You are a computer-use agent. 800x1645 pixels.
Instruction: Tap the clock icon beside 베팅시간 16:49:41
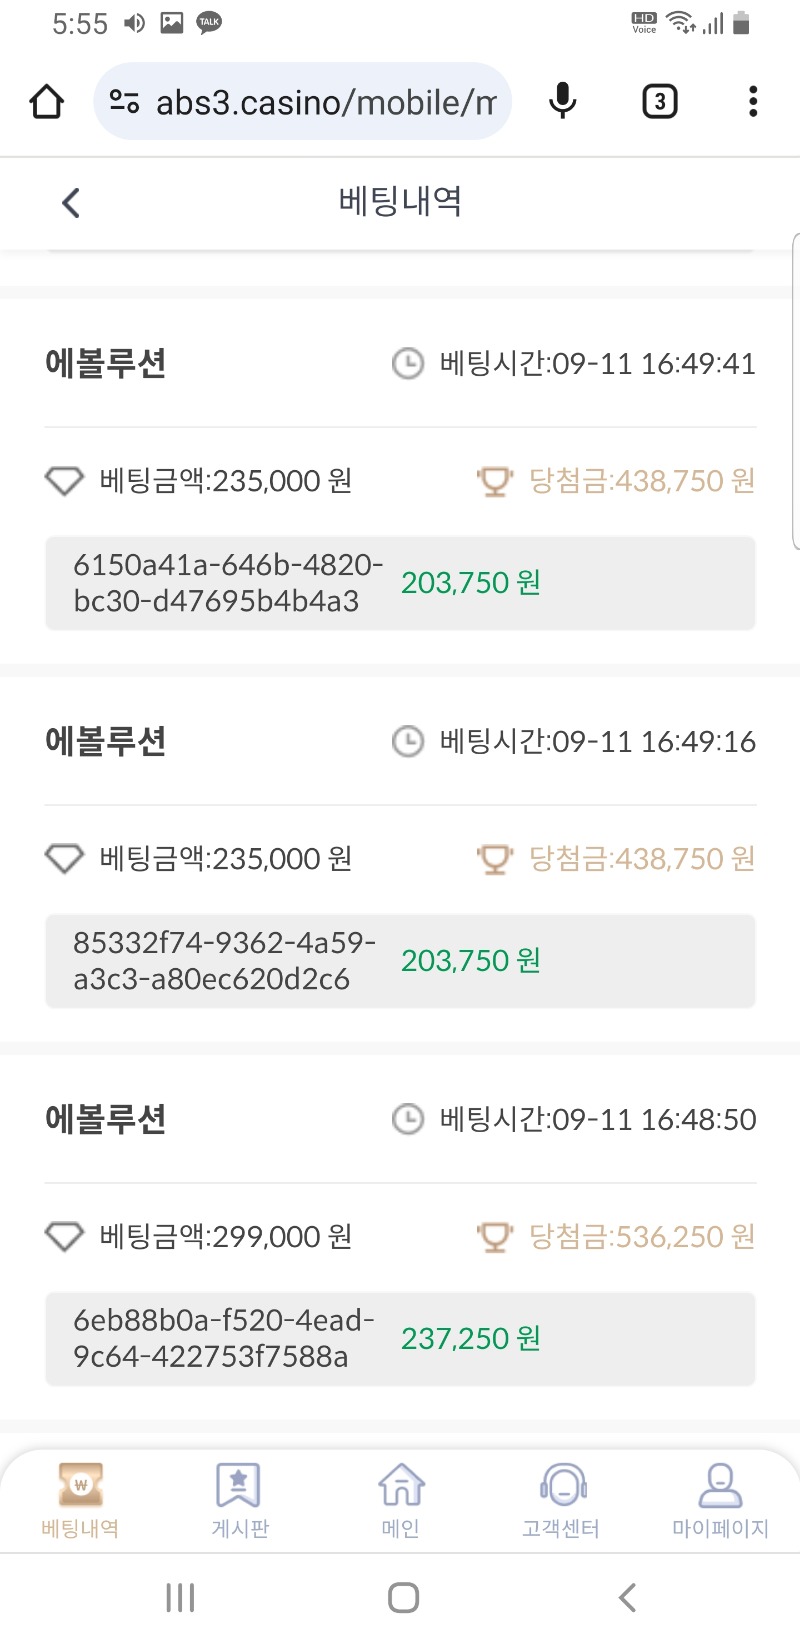point(407,363)
